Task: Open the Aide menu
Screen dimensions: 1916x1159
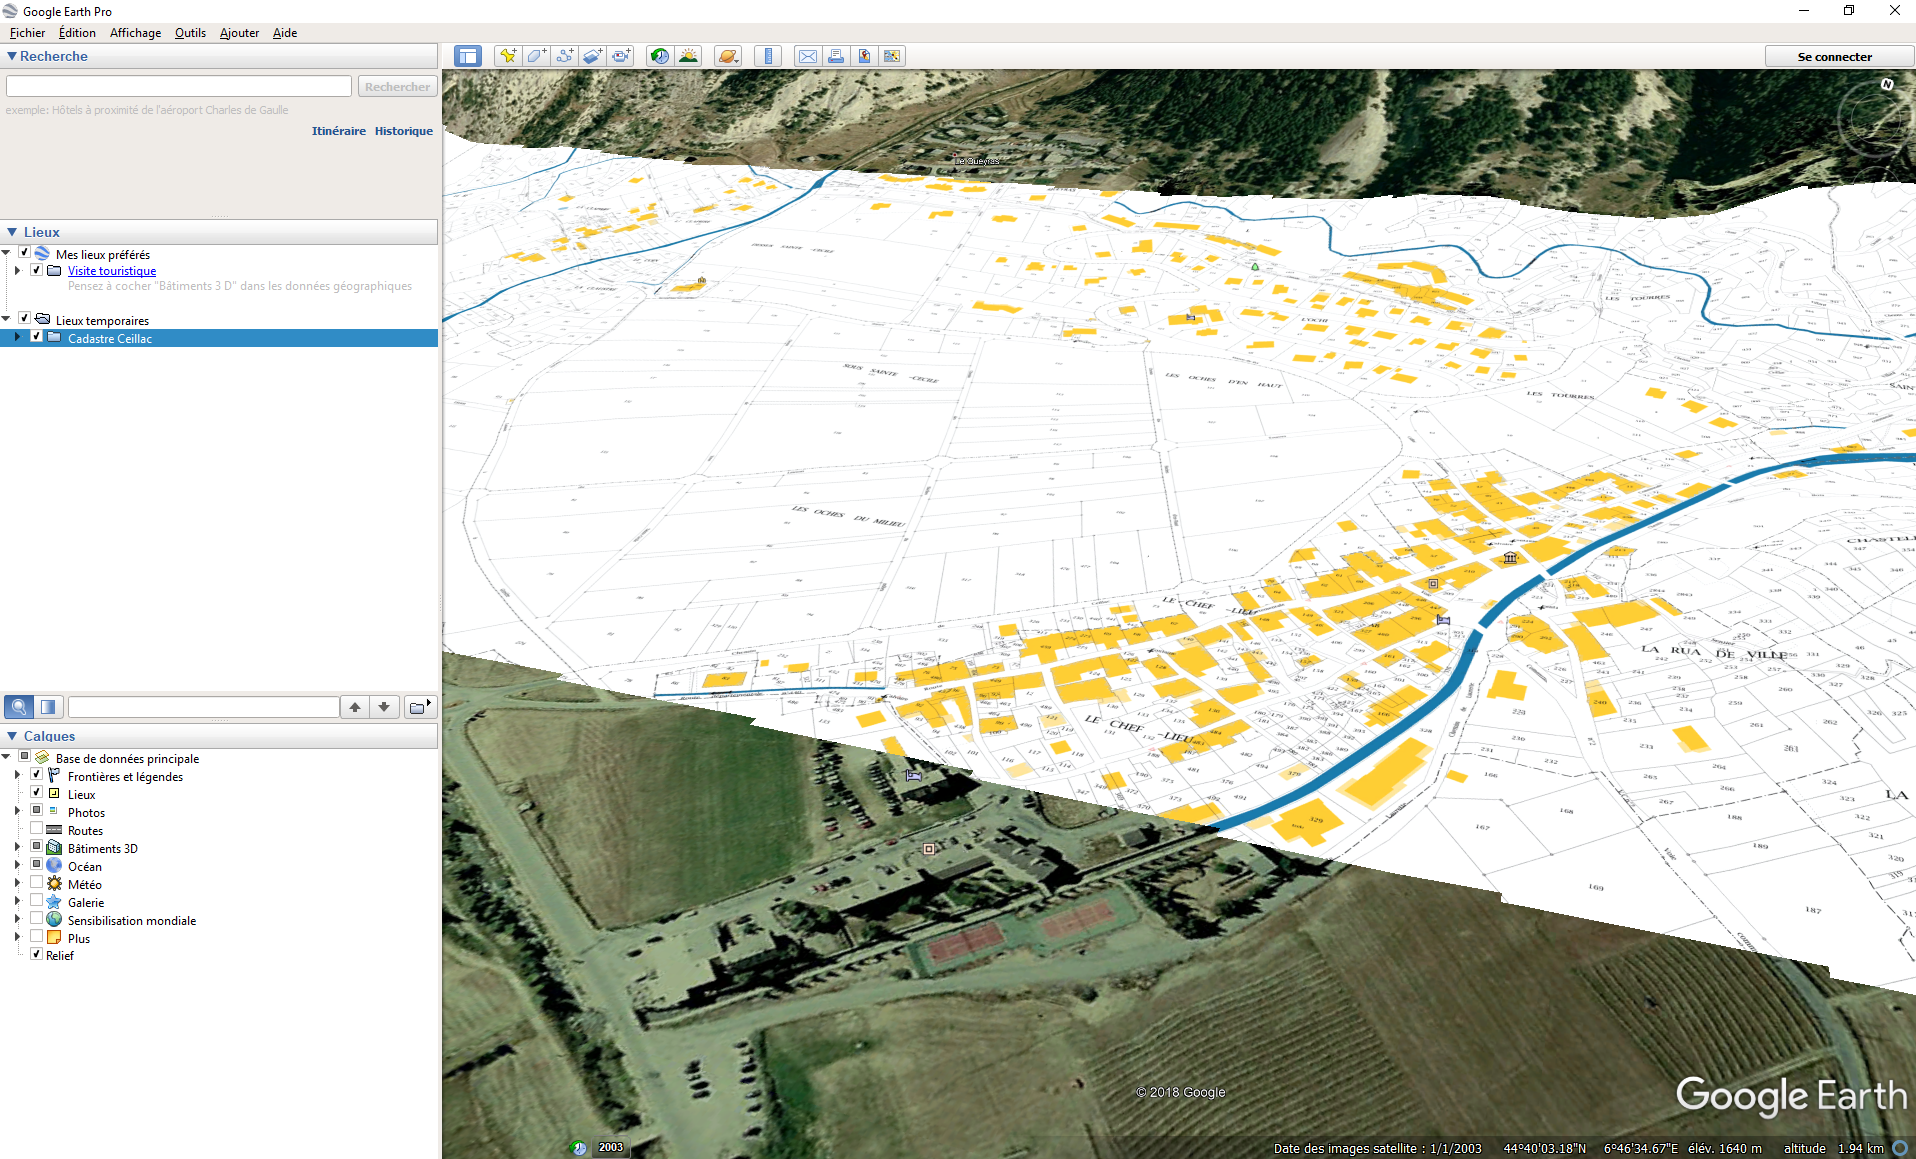Action: tap(285, 33)
